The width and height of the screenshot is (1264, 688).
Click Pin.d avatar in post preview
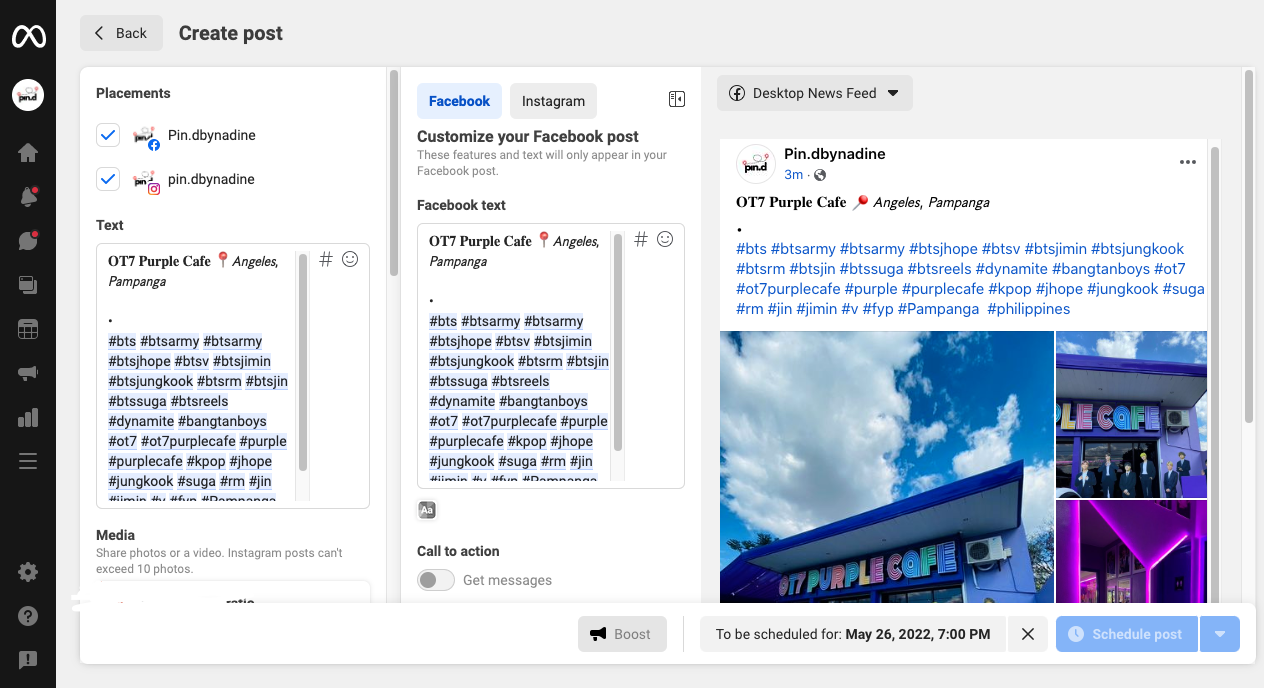coord(756,164)
